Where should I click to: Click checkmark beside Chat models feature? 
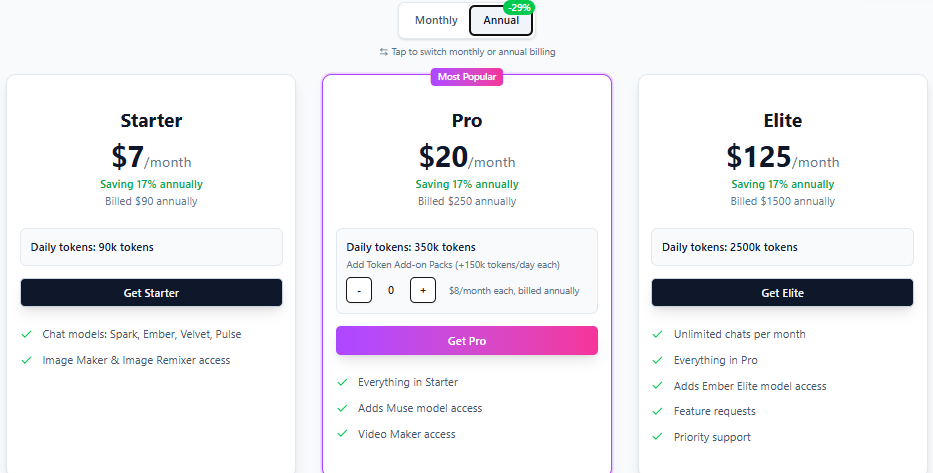[x=26, y=334]
